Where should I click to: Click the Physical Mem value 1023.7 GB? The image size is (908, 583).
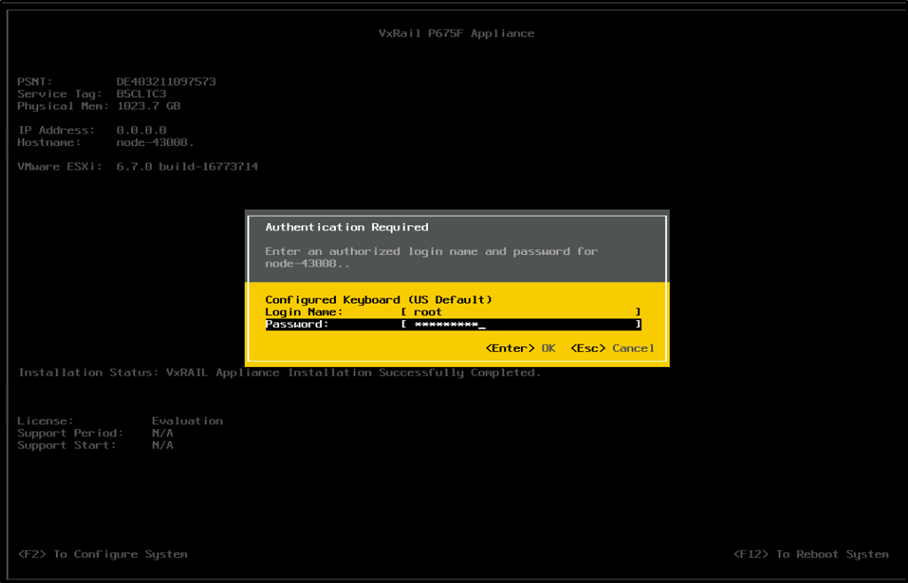(x=149, y=106)
